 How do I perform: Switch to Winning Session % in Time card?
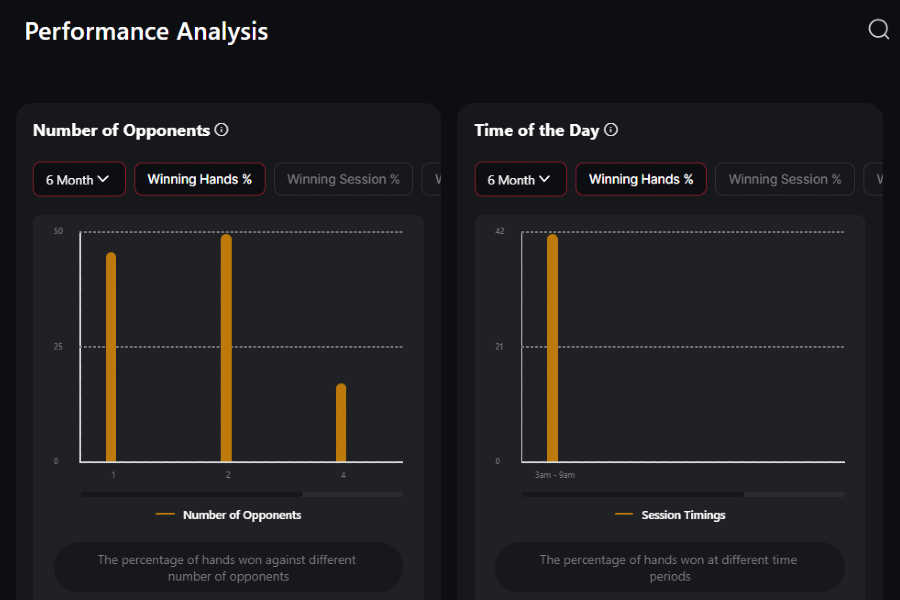click(785, 180)
